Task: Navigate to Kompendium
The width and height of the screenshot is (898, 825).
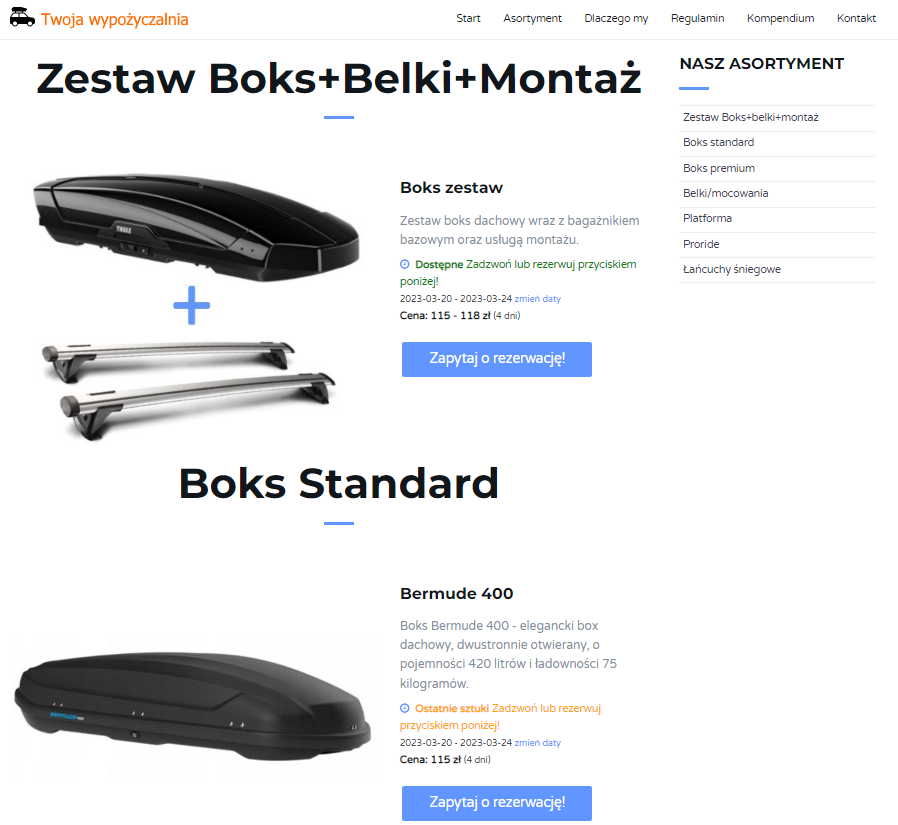Action: pos(780,18)
